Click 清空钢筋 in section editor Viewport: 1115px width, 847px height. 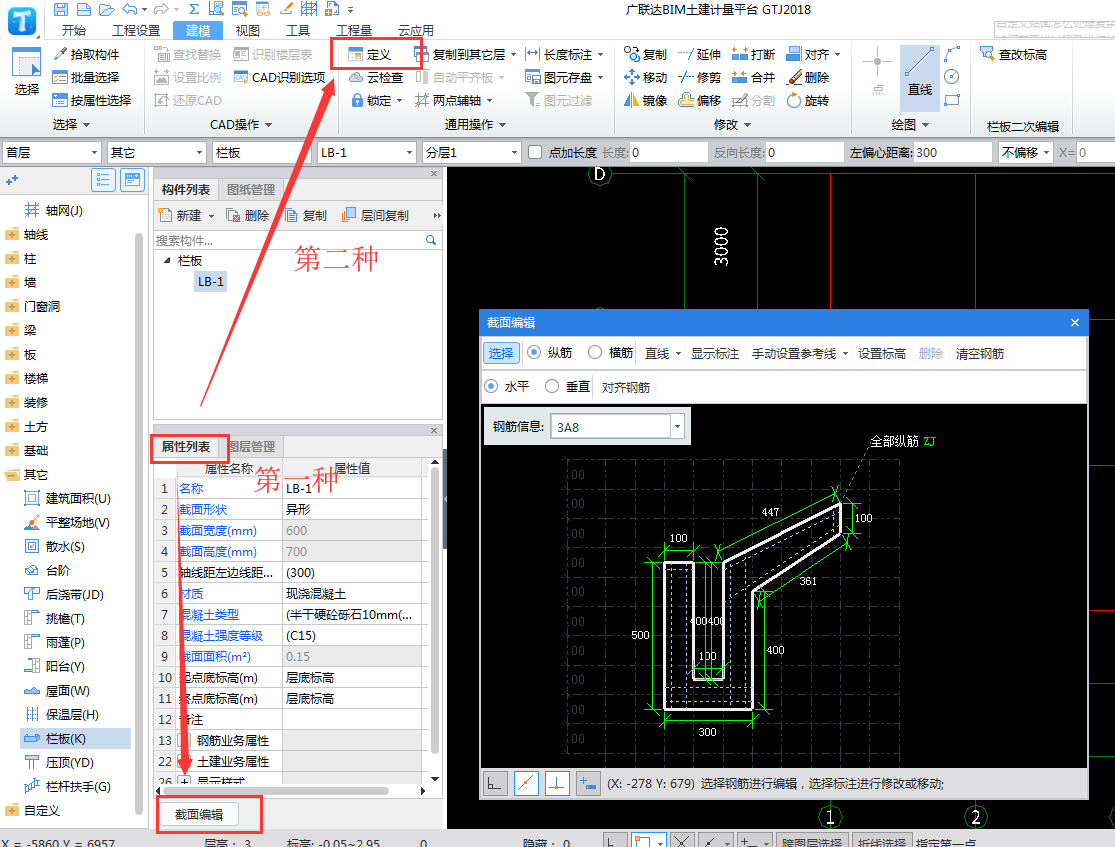[979, 353]
